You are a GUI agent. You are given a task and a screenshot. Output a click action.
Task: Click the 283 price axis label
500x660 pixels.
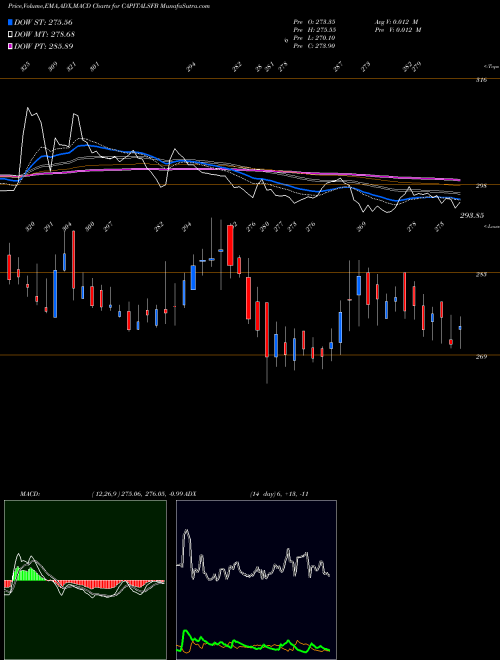click(481, 274)
